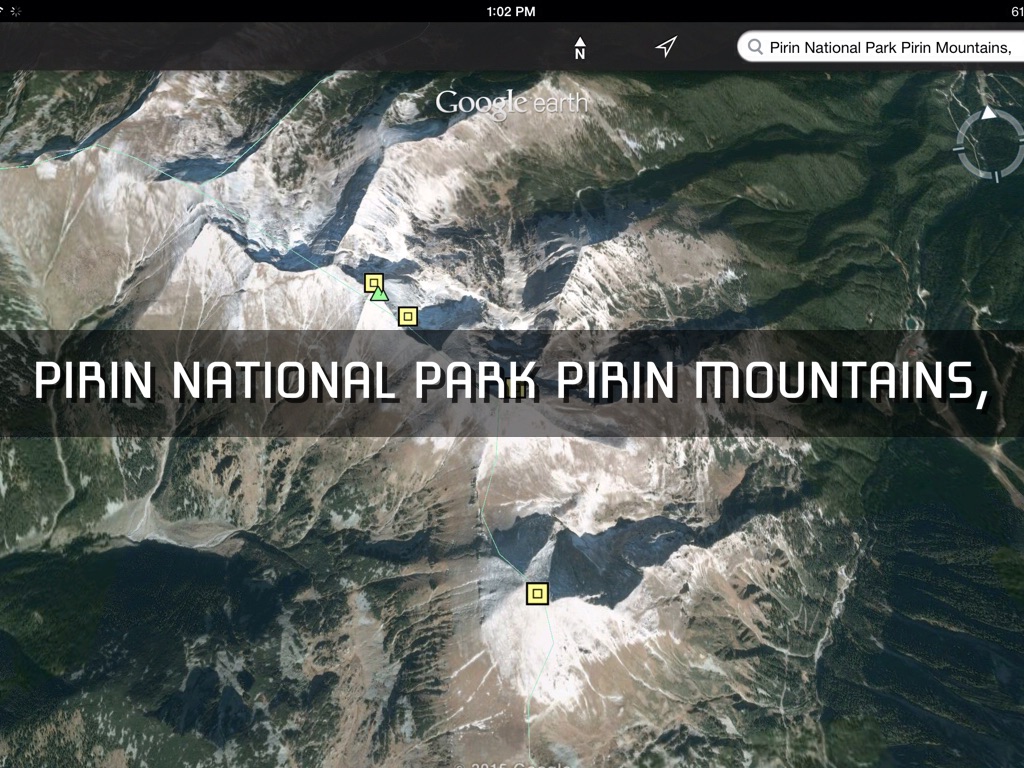Select the lowest yellow square placemark
The image size is (1024, 768).
point(537,594)
